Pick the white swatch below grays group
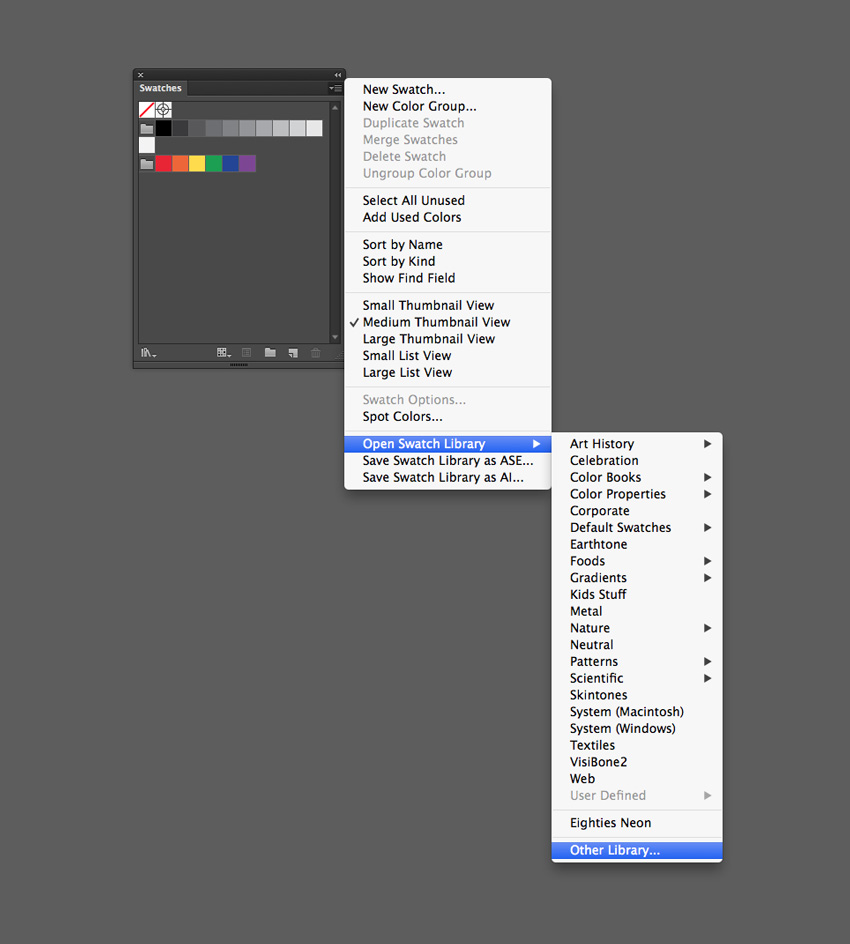This screenshot has width=850, height=944. click(147, 145)
